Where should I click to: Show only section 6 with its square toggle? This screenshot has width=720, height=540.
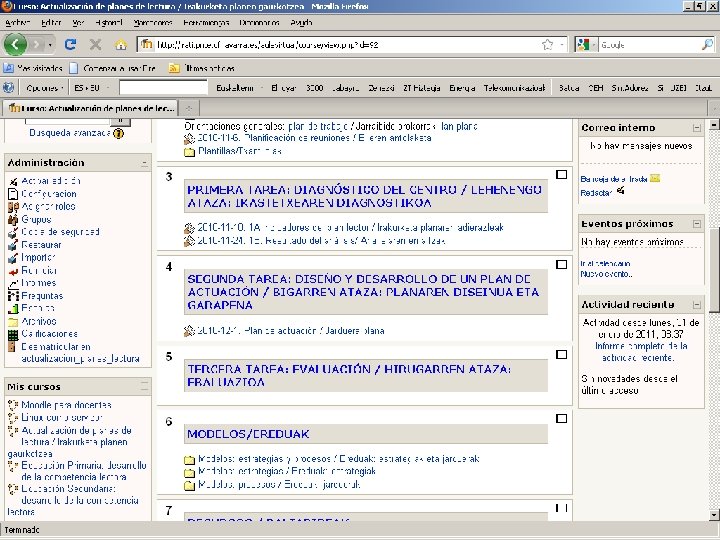[561, 419]
